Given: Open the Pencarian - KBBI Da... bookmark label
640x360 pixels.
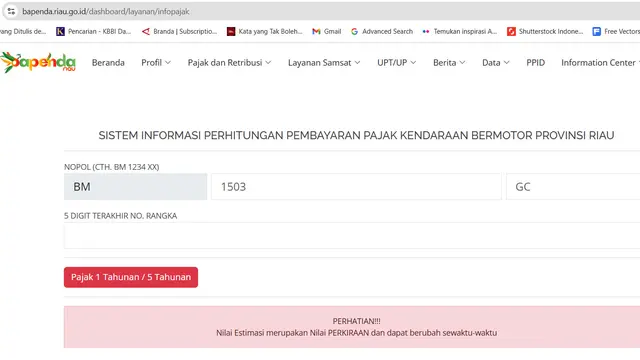Looking at the screenshot, I should tap(100, 31).
